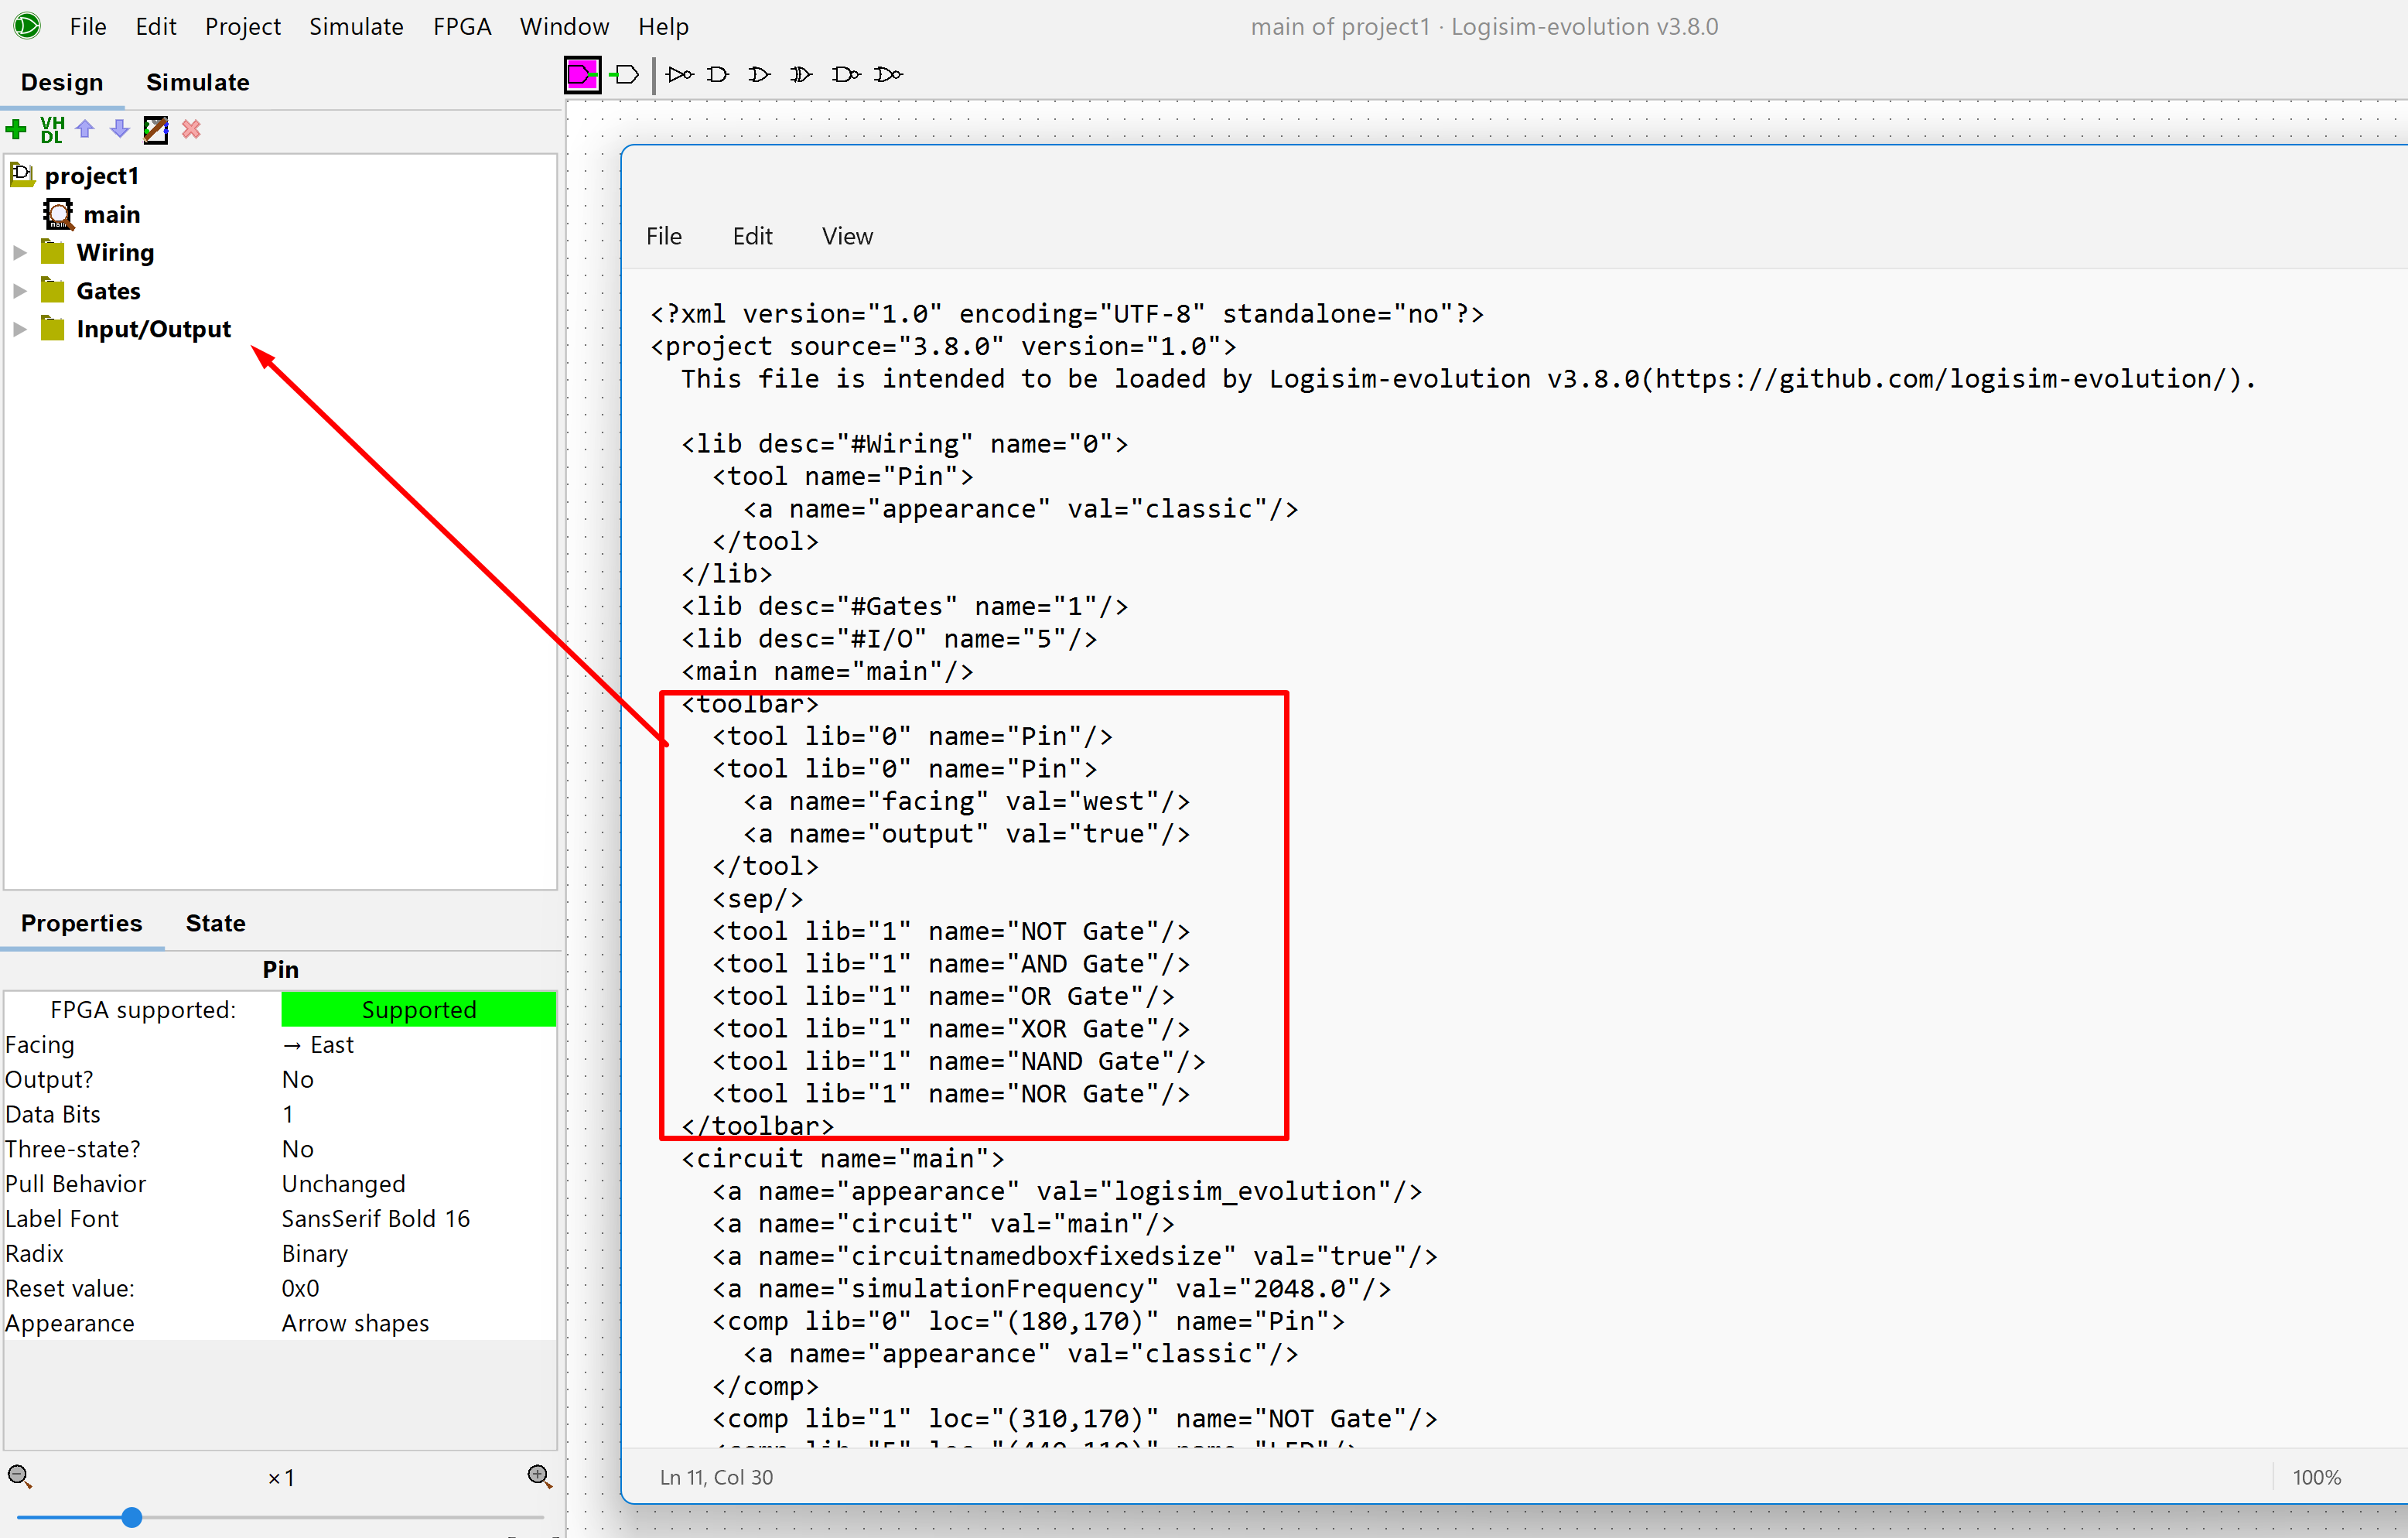Change the Data Bits value
Image resolution: width=2408 pixels, height=1538 pixels.
418,1115
